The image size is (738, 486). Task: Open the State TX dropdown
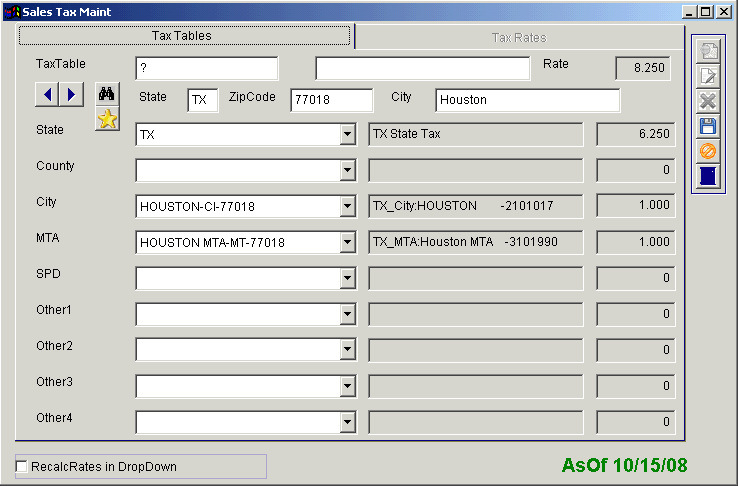347,135
